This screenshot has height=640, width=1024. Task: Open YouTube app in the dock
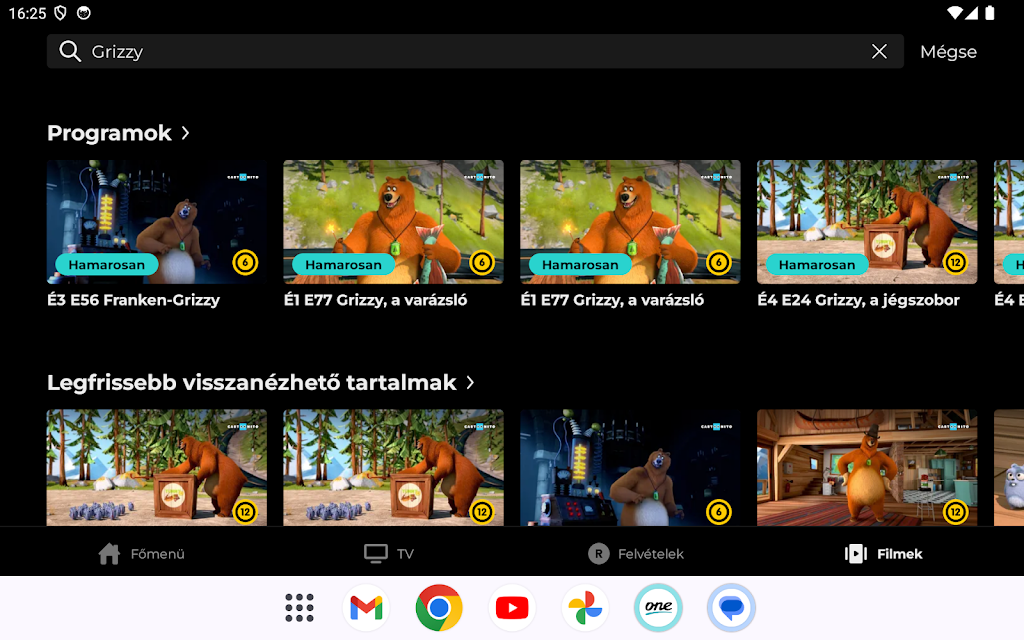tap(512, 607)
